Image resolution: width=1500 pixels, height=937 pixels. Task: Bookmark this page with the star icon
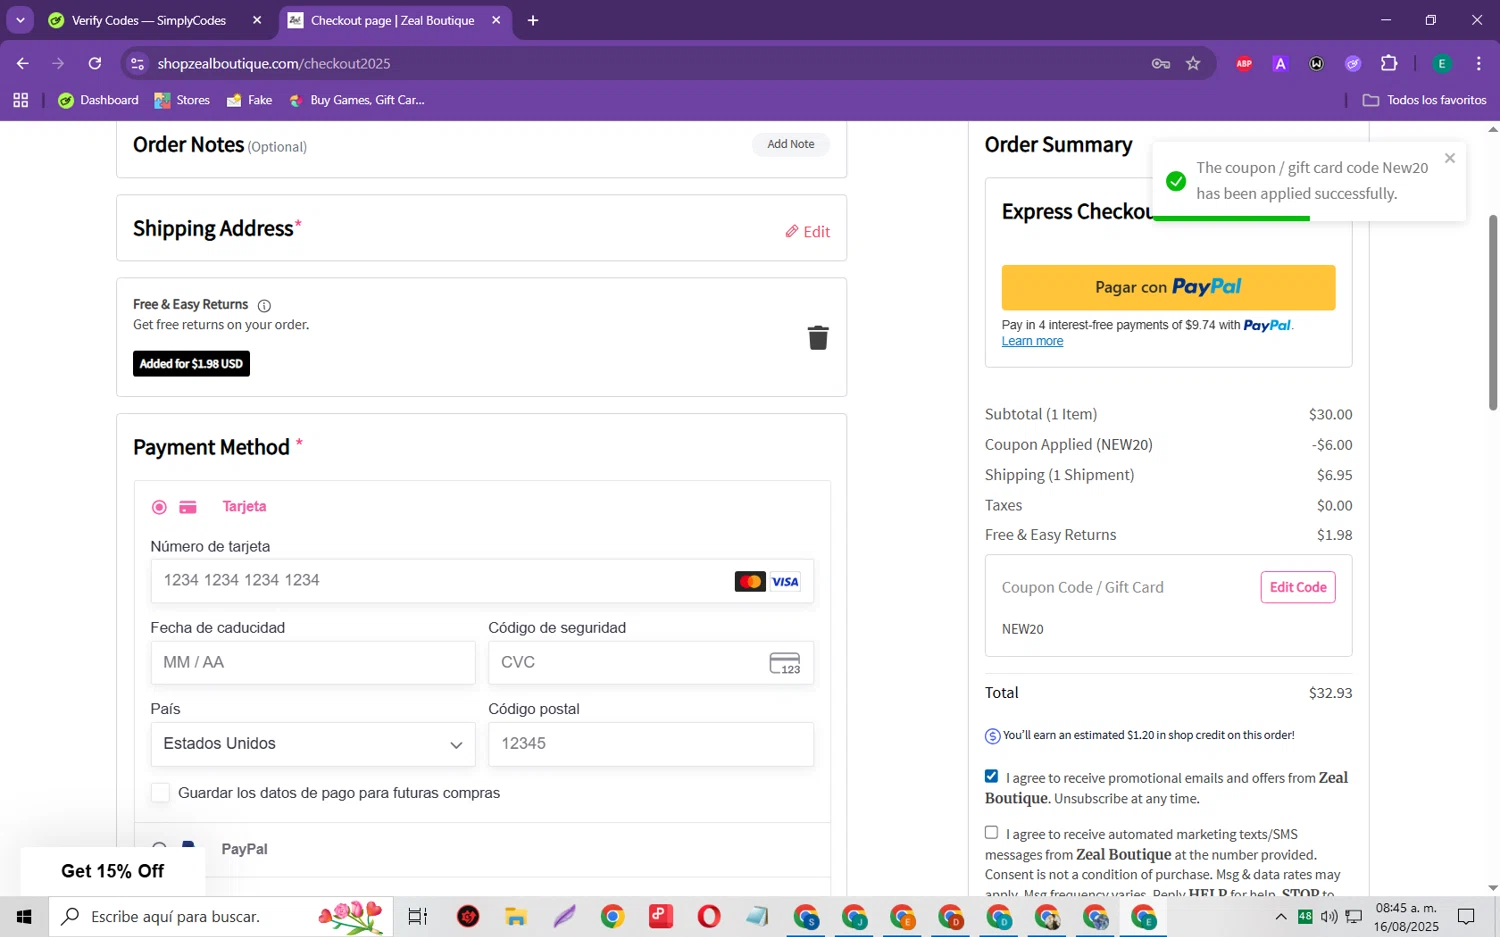click(x=1193, y=63)
